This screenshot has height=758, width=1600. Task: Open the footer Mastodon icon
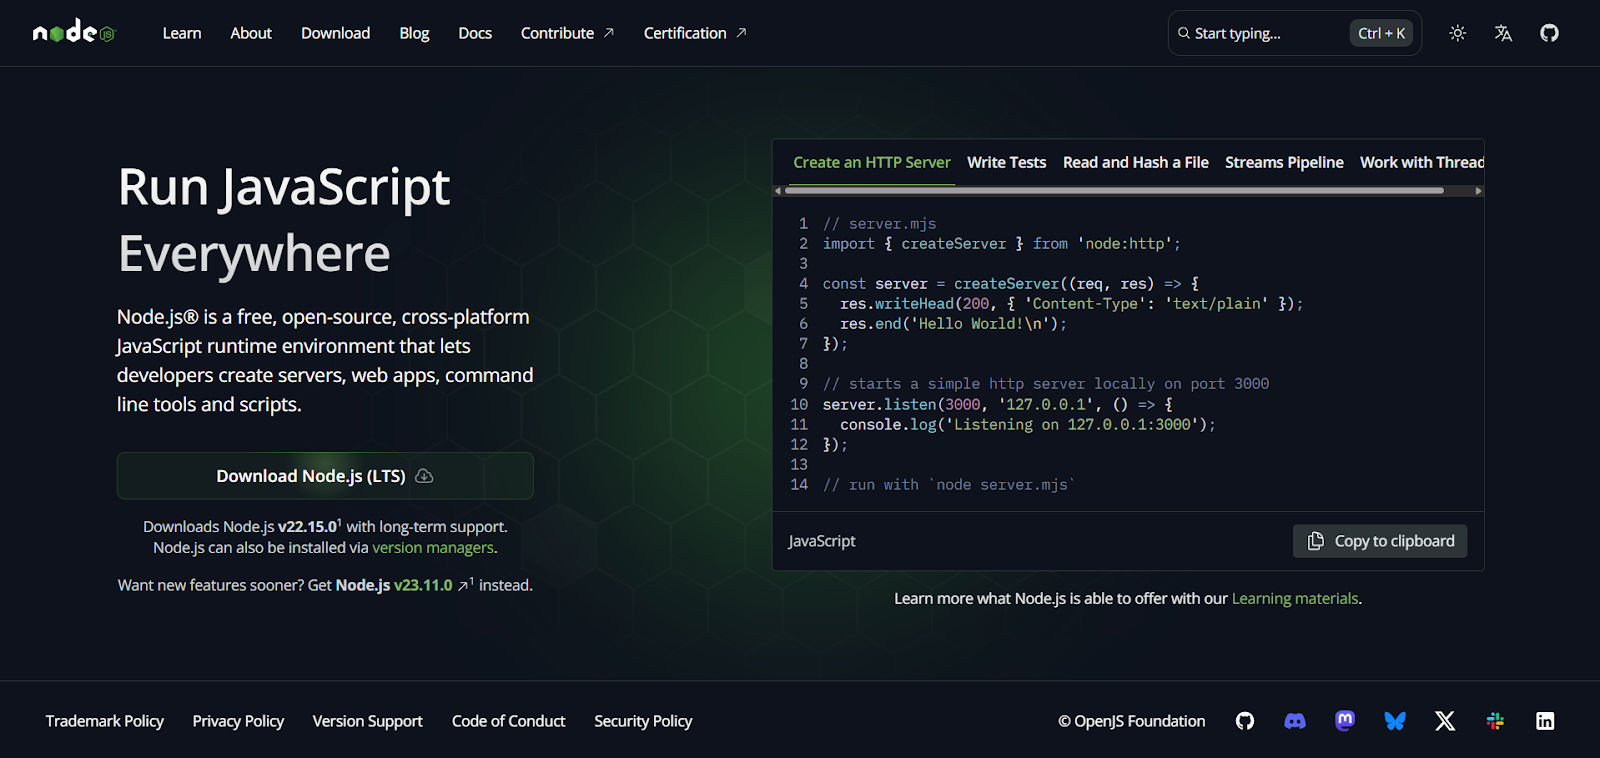(1345, 721)
